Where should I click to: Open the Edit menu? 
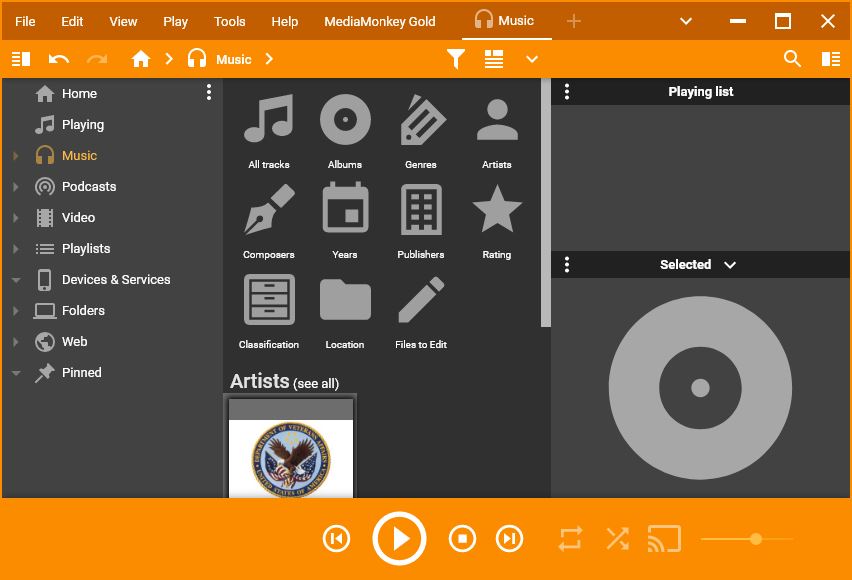(x=72, y=21)
